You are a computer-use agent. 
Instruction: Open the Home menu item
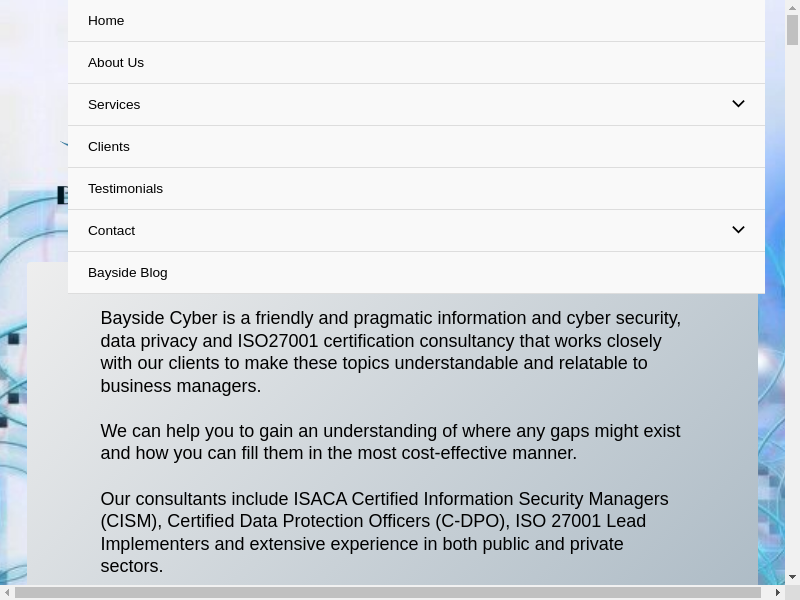pyautogui.click(x=106, y=21)
